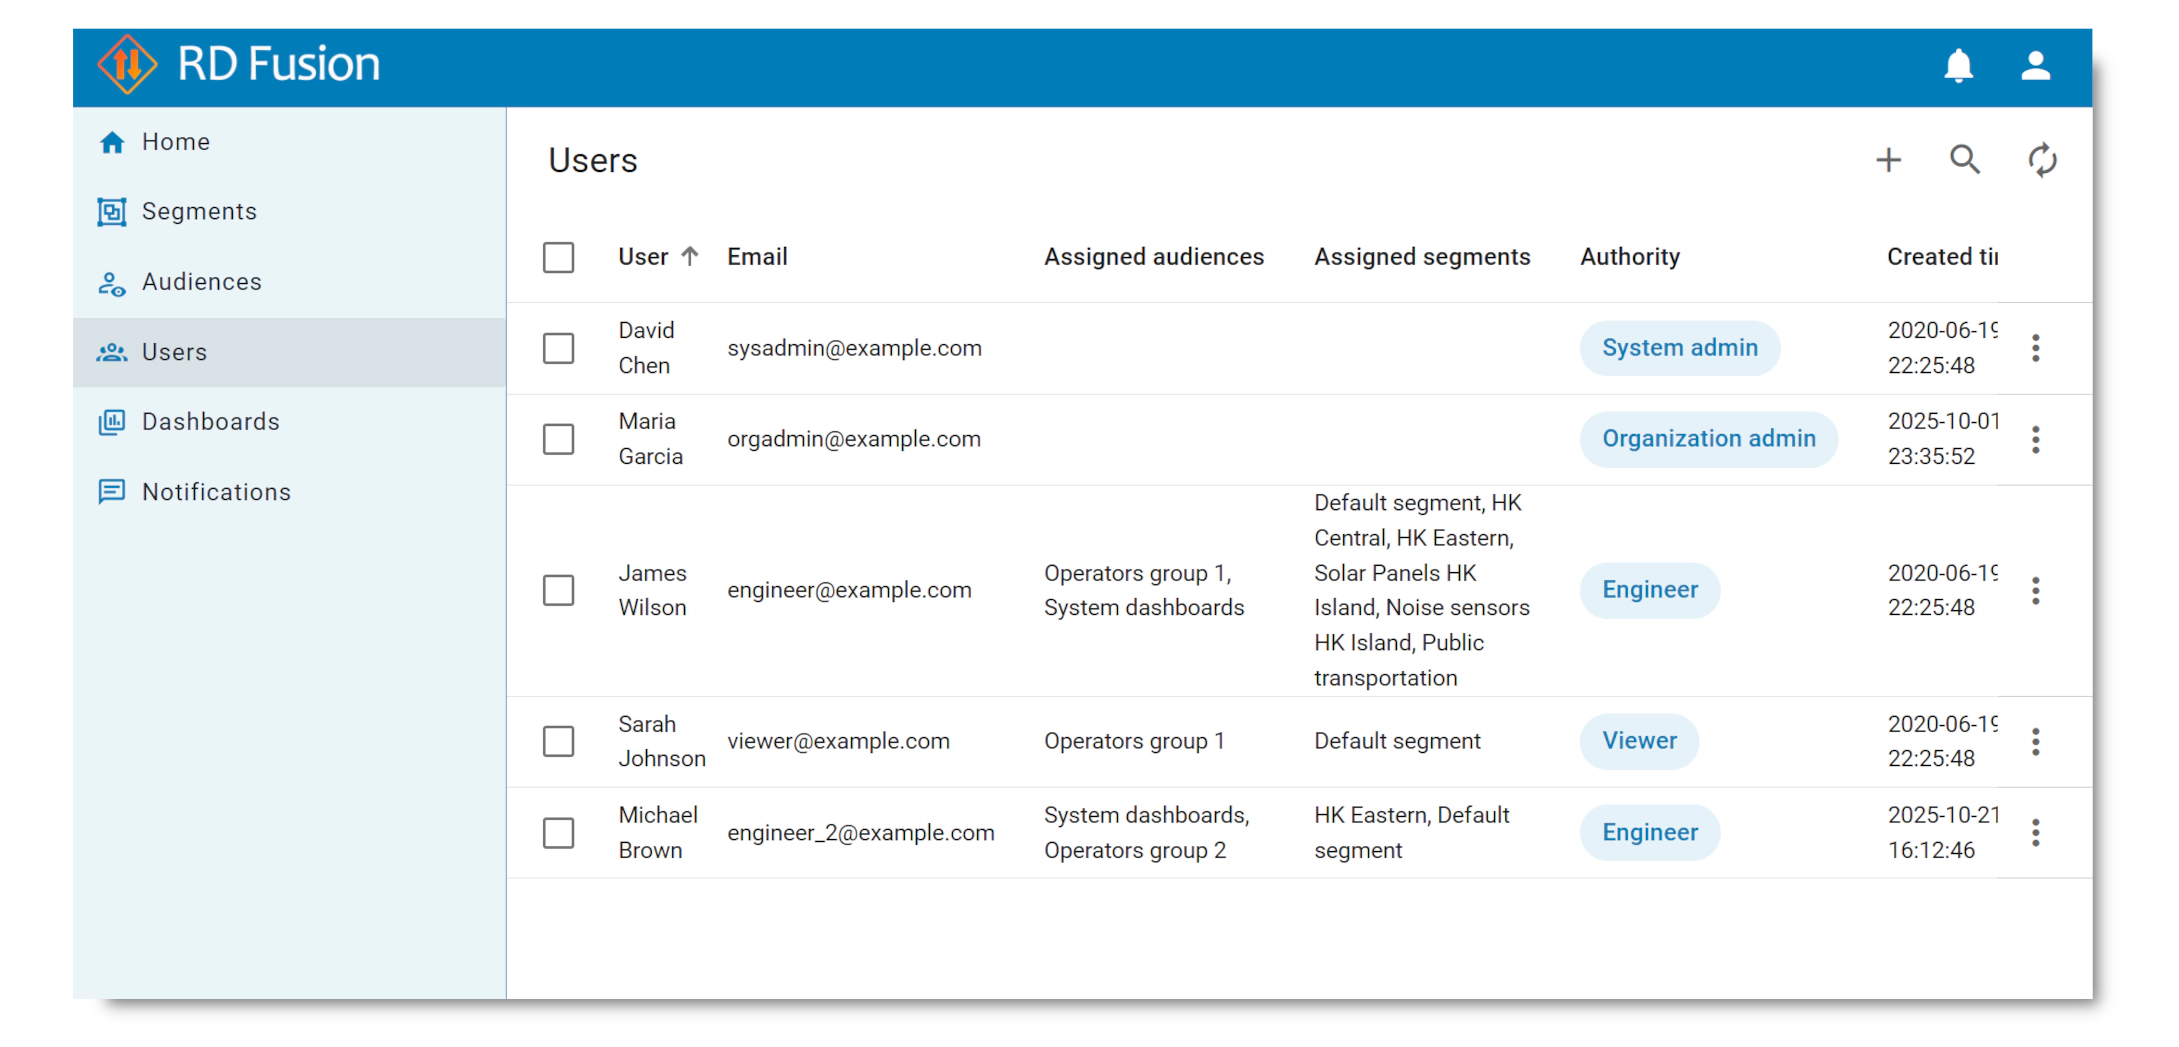Open Segments in the sidebar

coord(199,212)
